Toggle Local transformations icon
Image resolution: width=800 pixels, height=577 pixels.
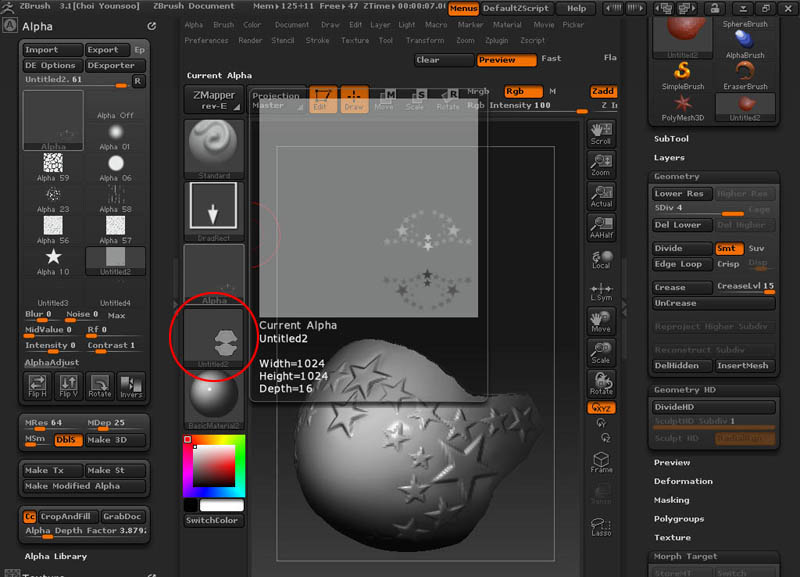601,259
